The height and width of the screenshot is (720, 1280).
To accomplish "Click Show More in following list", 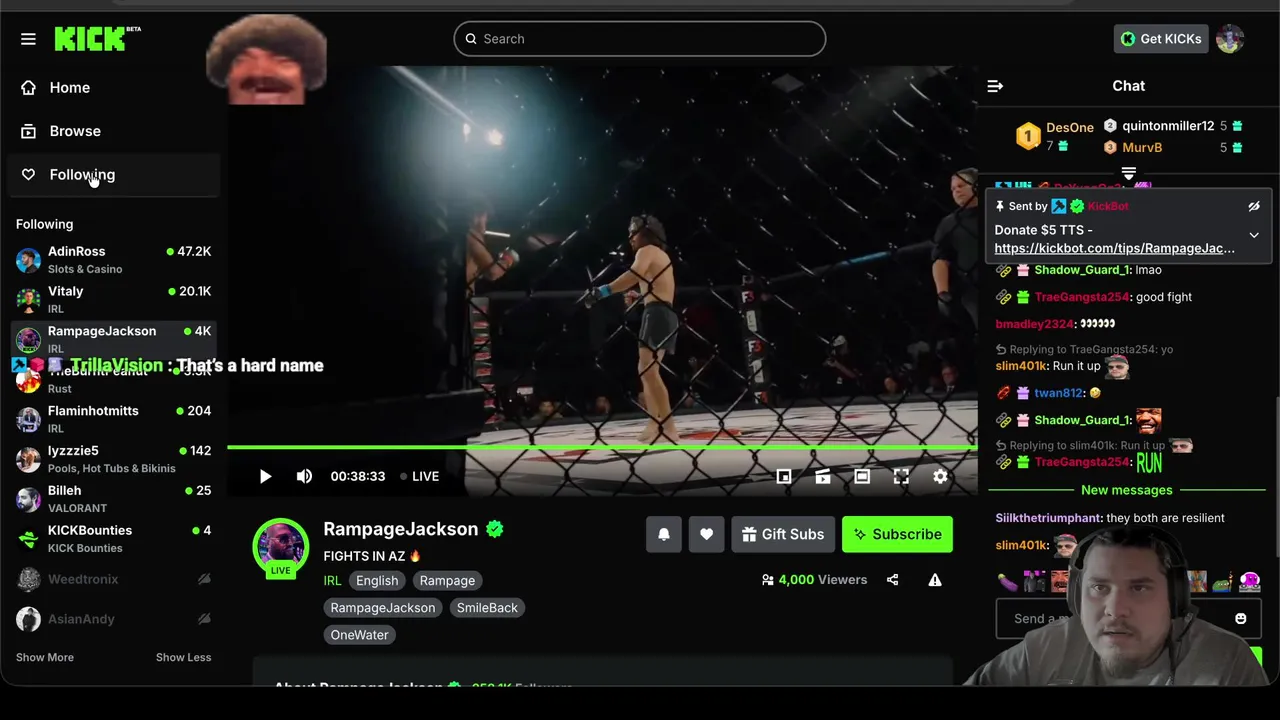I will point(45,657).
